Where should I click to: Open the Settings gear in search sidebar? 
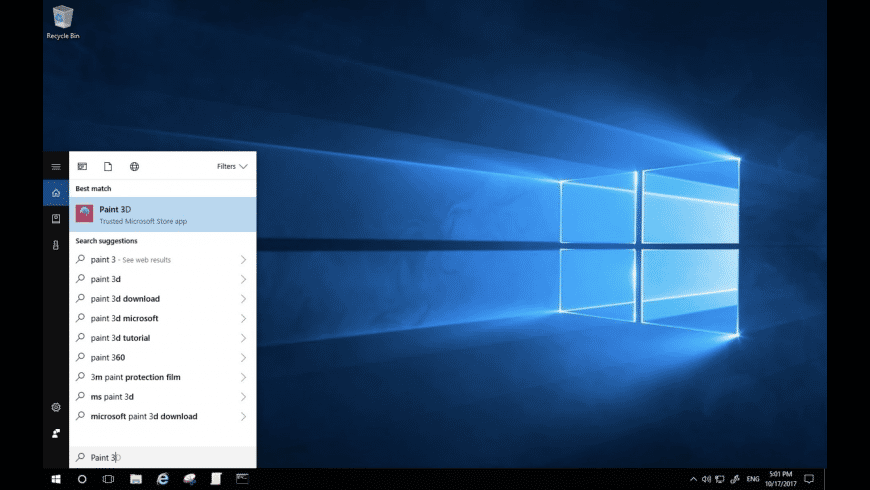pos(56,407)
